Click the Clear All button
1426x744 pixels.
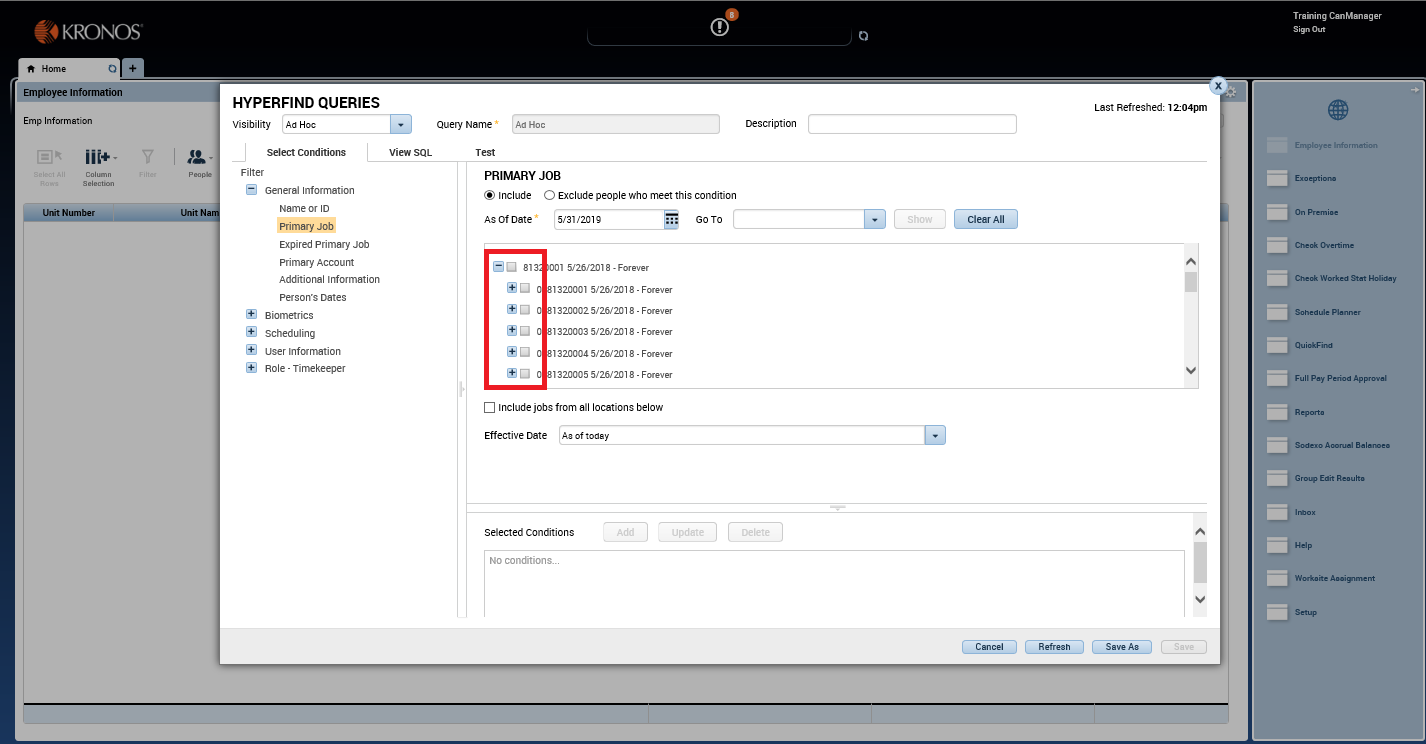click(985, 218)
